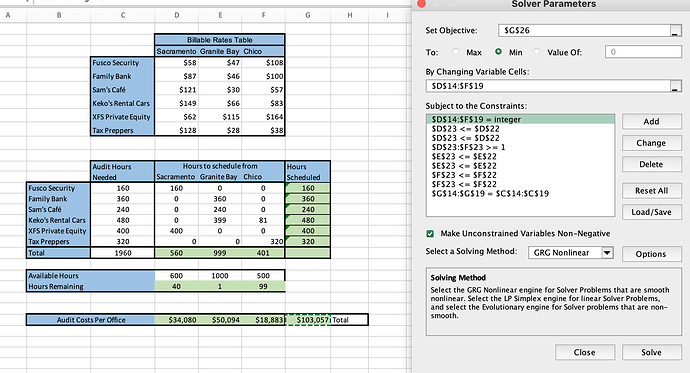This screenshot has height=373, width=690.
Task: Click the total cost cell $103,057
Action: (308, 320)
